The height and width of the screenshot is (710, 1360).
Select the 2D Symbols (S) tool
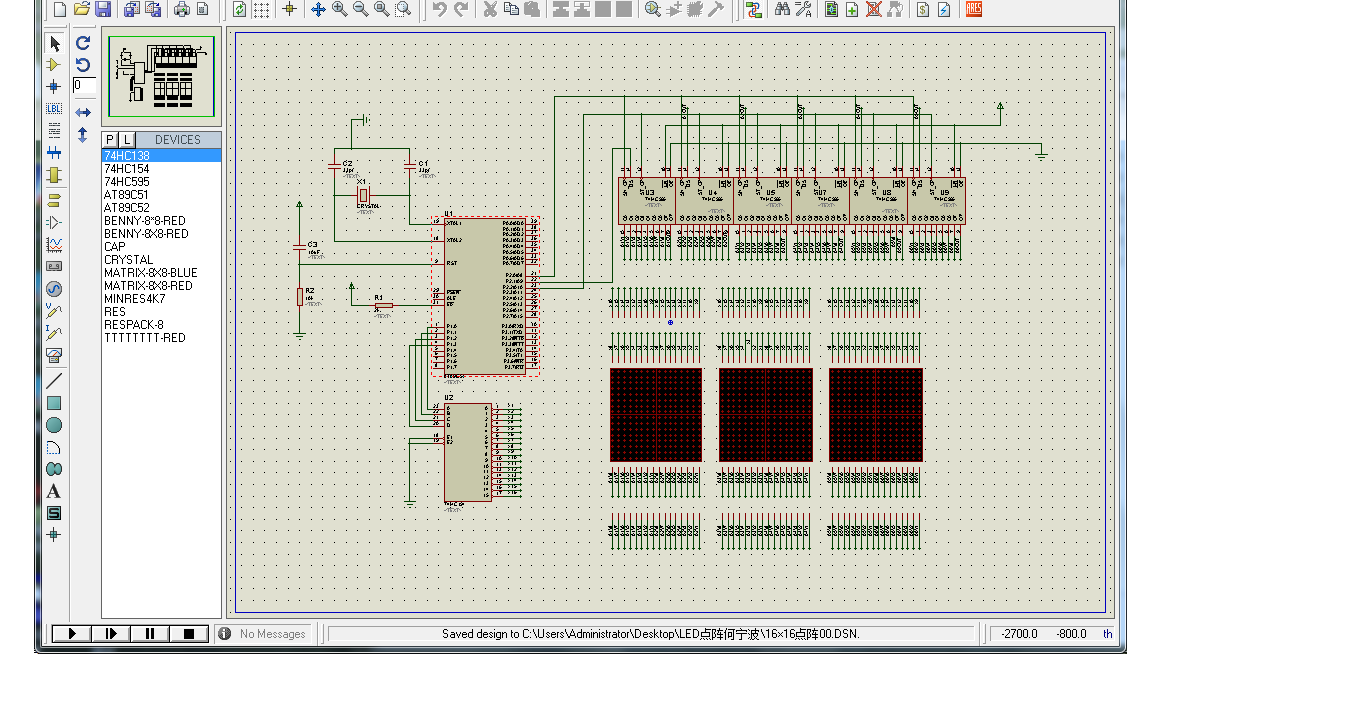coord(54,513)
